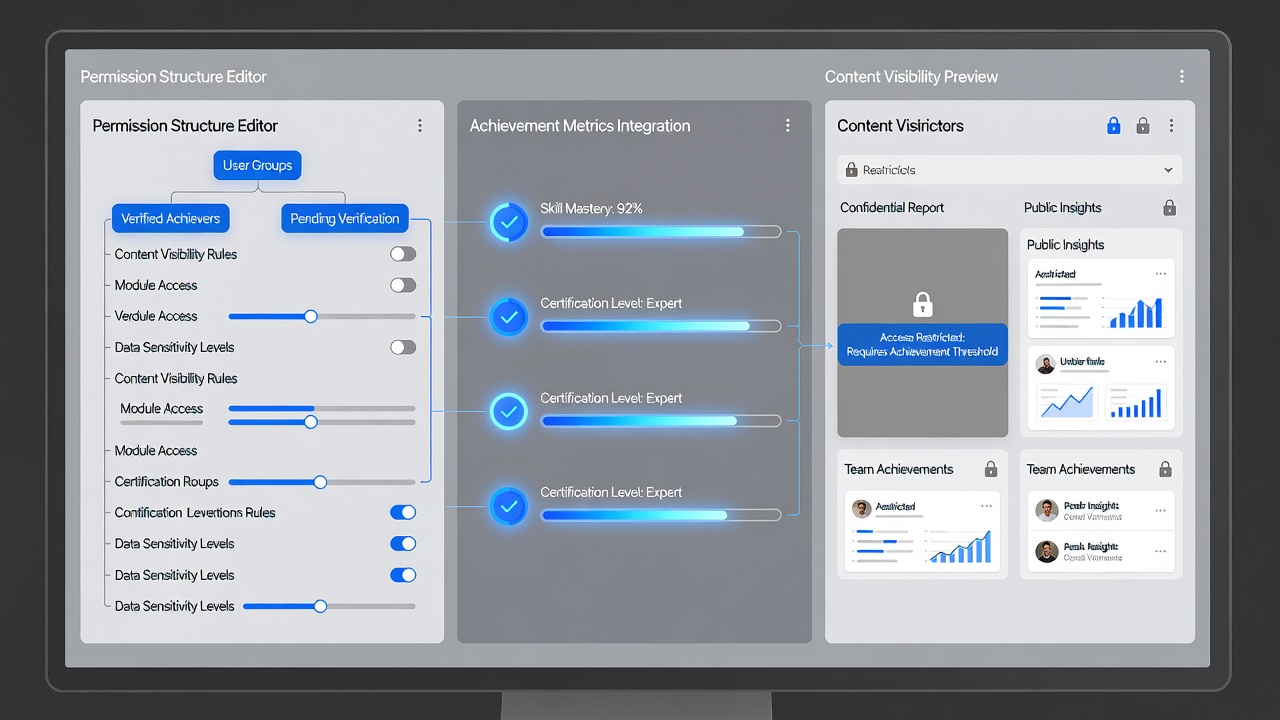Open the three-dot menu on the Uabler fimle card

click(x=1160, y=361)
